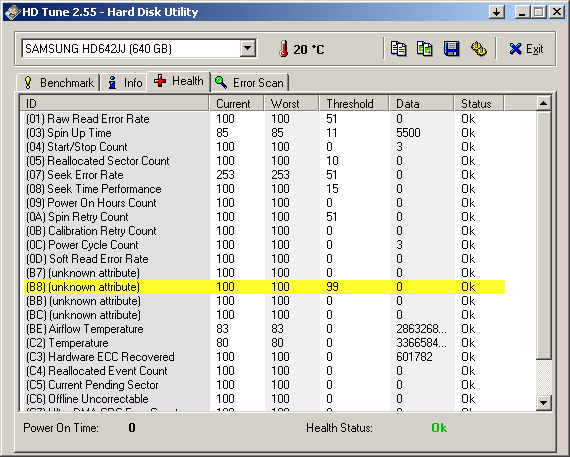Click the scrollbar up arrow
Screen dimensions: 570x457
click(x=543, y=103)
